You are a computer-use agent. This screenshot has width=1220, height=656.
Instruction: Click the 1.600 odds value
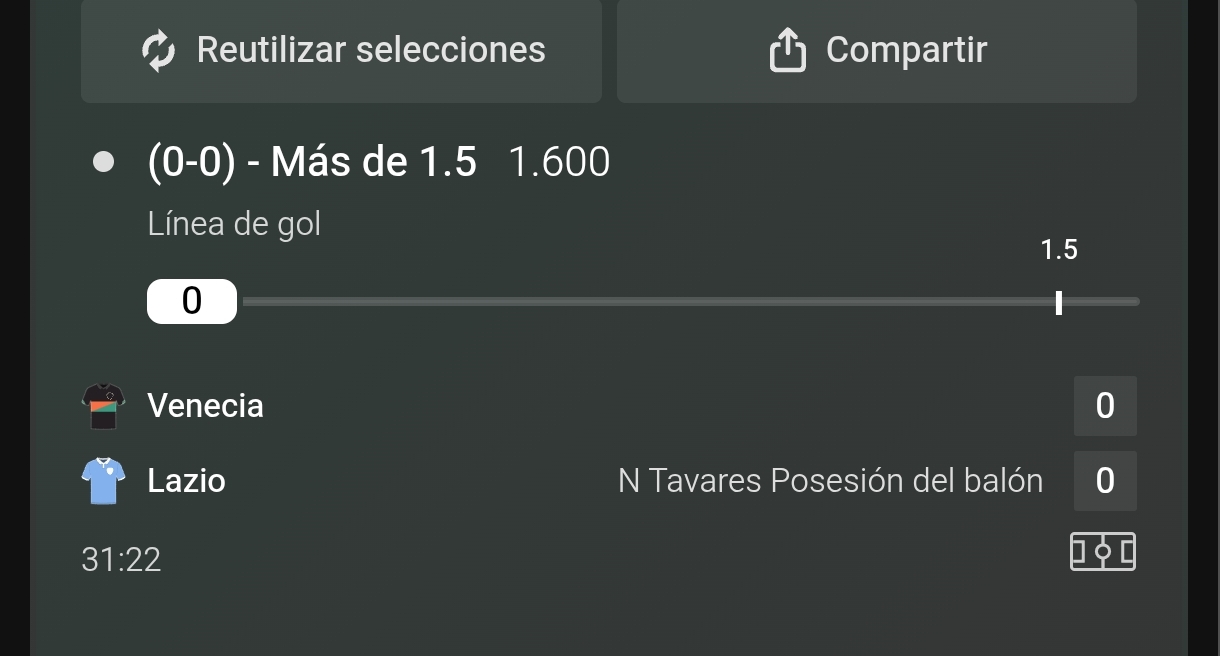(559, 162)
